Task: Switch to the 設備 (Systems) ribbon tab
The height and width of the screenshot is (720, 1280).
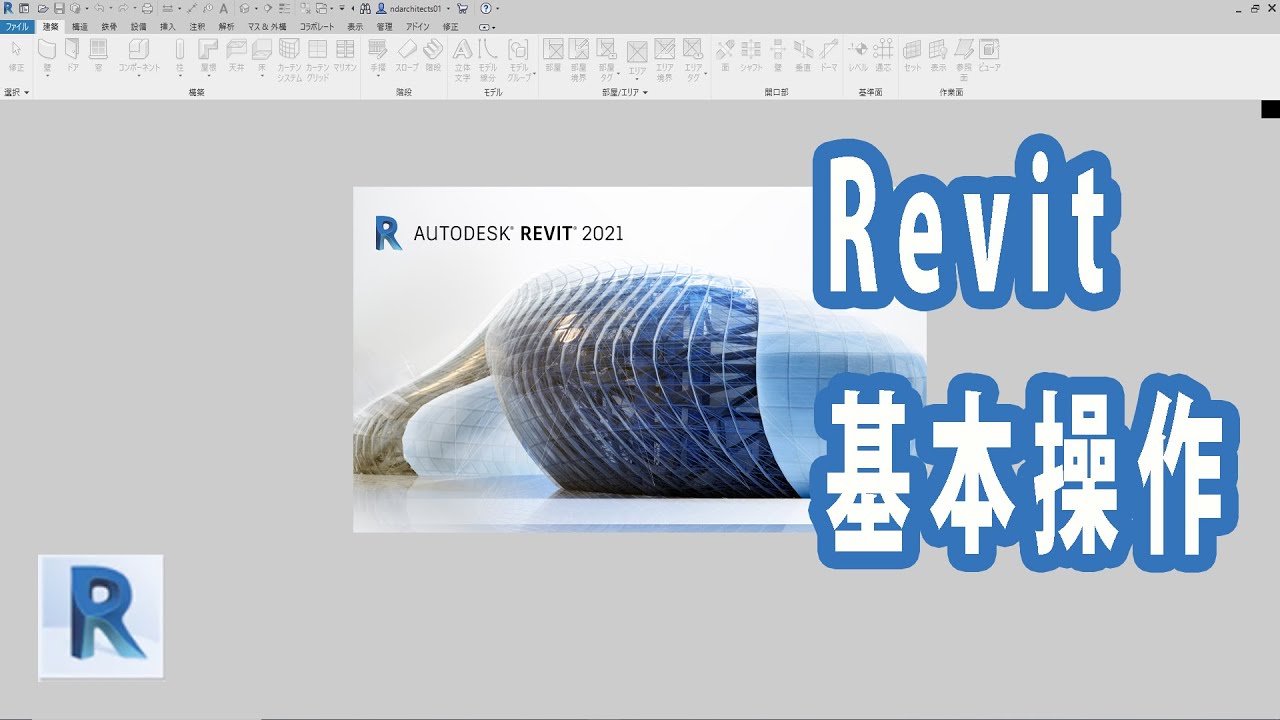Action: tap(138, 27)
